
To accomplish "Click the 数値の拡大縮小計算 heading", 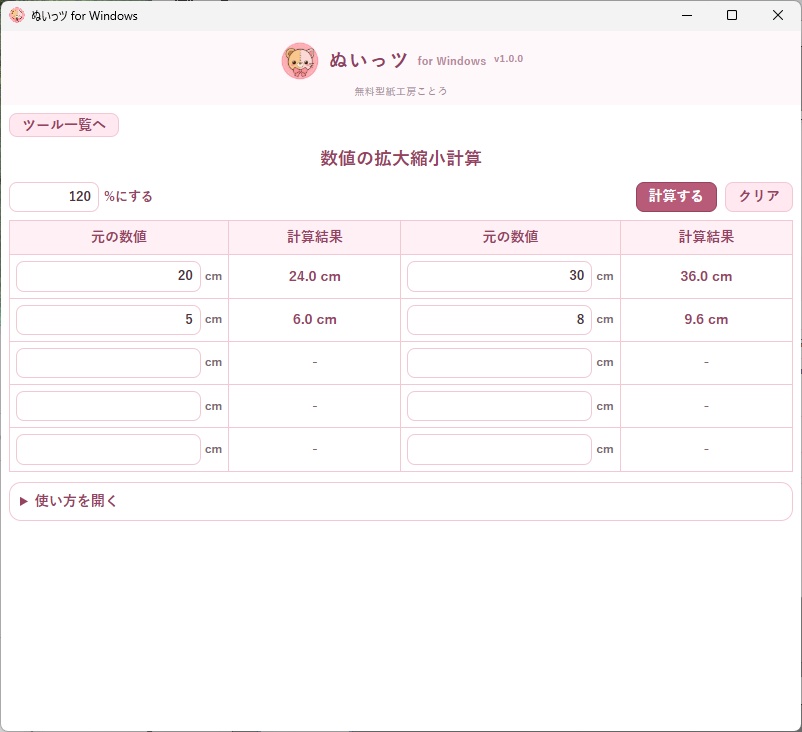I will (401, 159).
